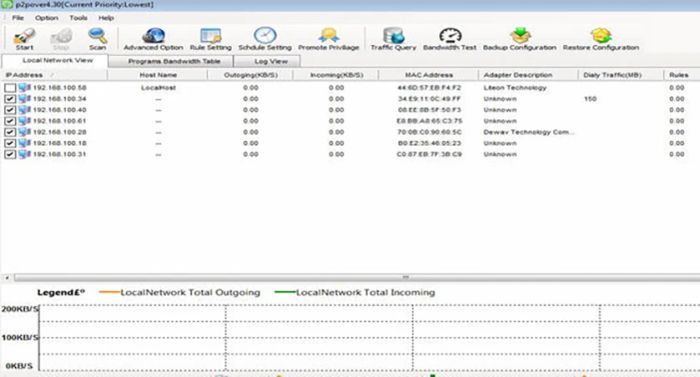Switch to Programs Bandwidth Table tab

tap(171, 61)
